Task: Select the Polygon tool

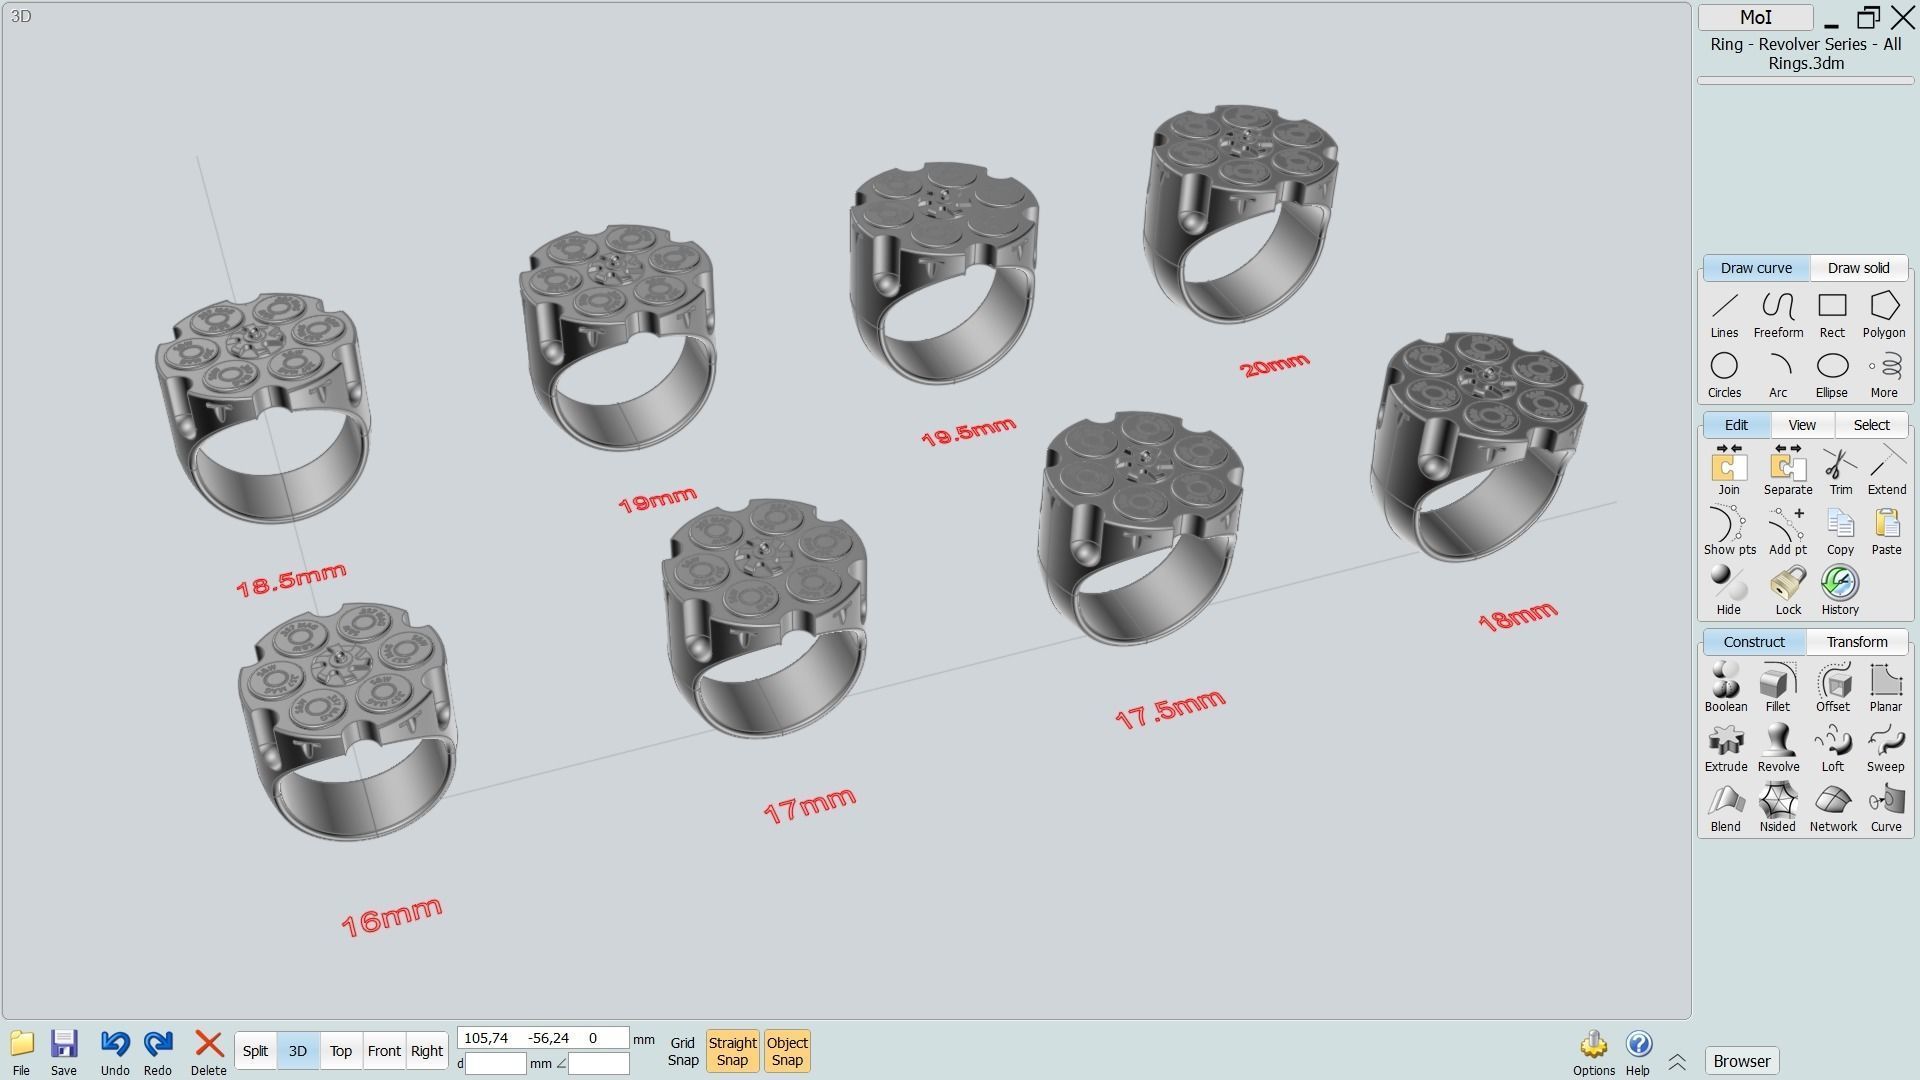Action: pyautogui.click(x=1884, y=315)
